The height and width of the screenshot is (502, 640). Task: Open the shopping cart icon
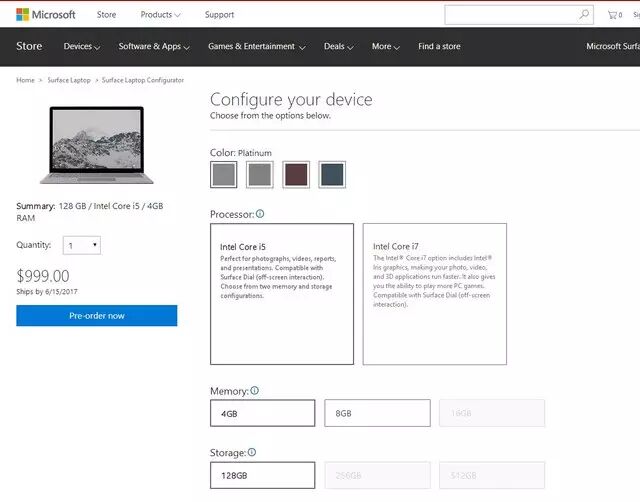point(614,15)
